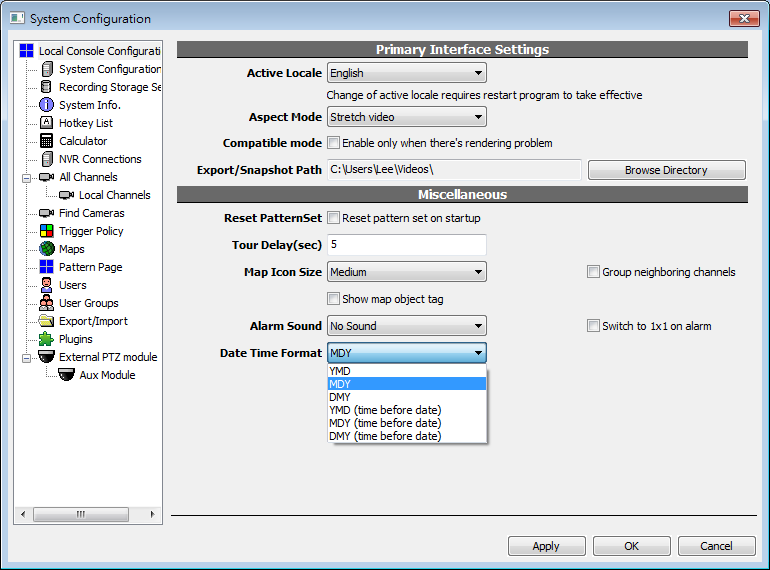This screenshot has width=770, height=570.
Task: Toggle Reset pattern set on startup
Action: coord(333,218)
